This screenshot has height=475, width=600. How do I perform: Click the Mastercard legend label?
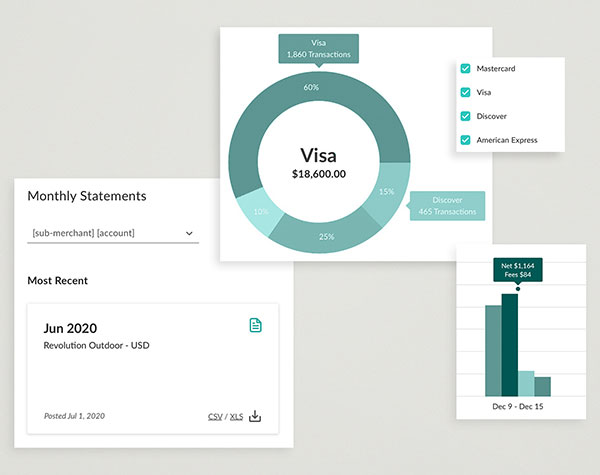tap(496, 69)
